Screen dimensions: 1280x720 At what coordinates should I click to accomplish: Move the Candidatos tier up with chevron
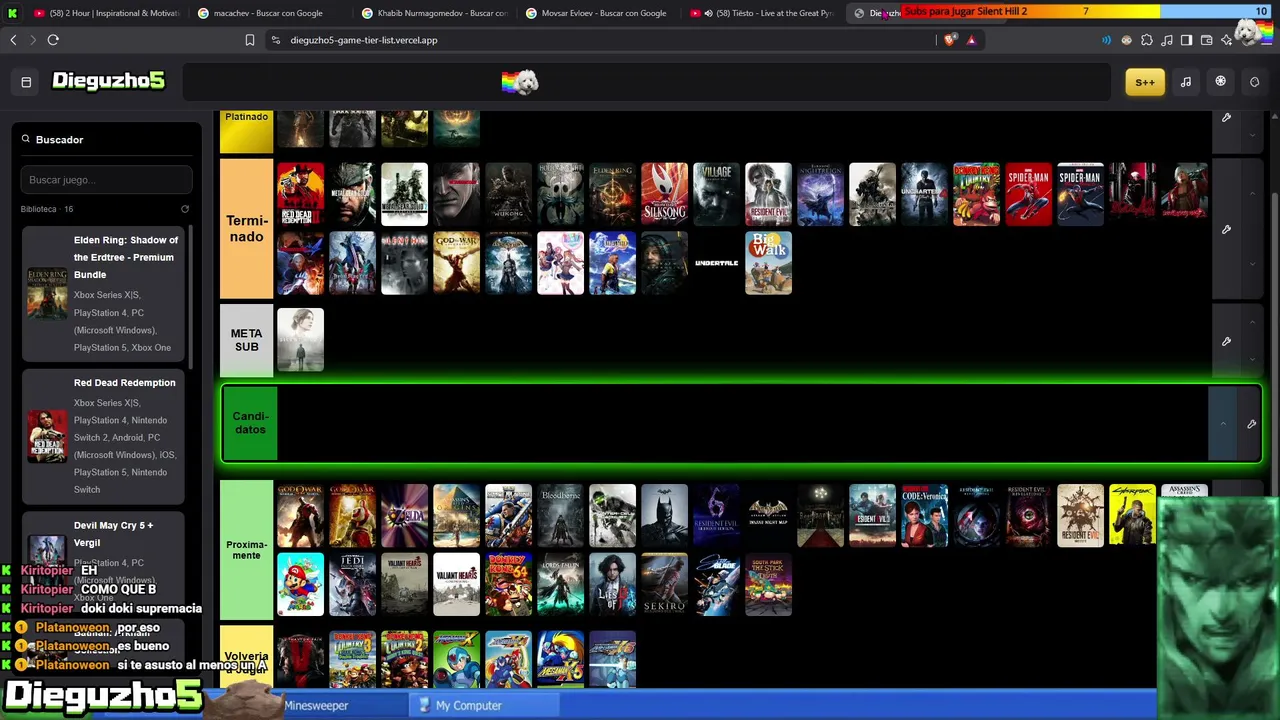click(x=1223, y=424)
